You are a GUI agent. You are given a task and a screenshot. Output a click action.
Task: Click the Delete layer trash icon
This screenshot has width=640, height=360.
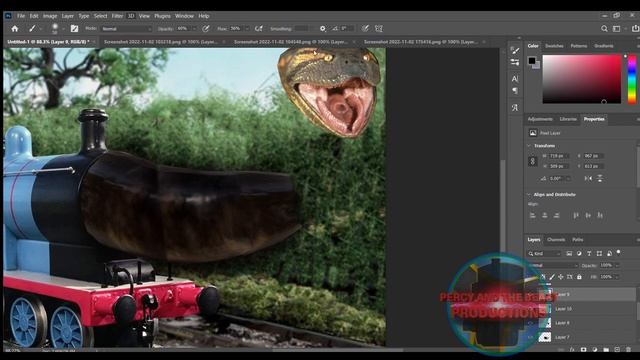pyautogui.click(x=629, y=350)
